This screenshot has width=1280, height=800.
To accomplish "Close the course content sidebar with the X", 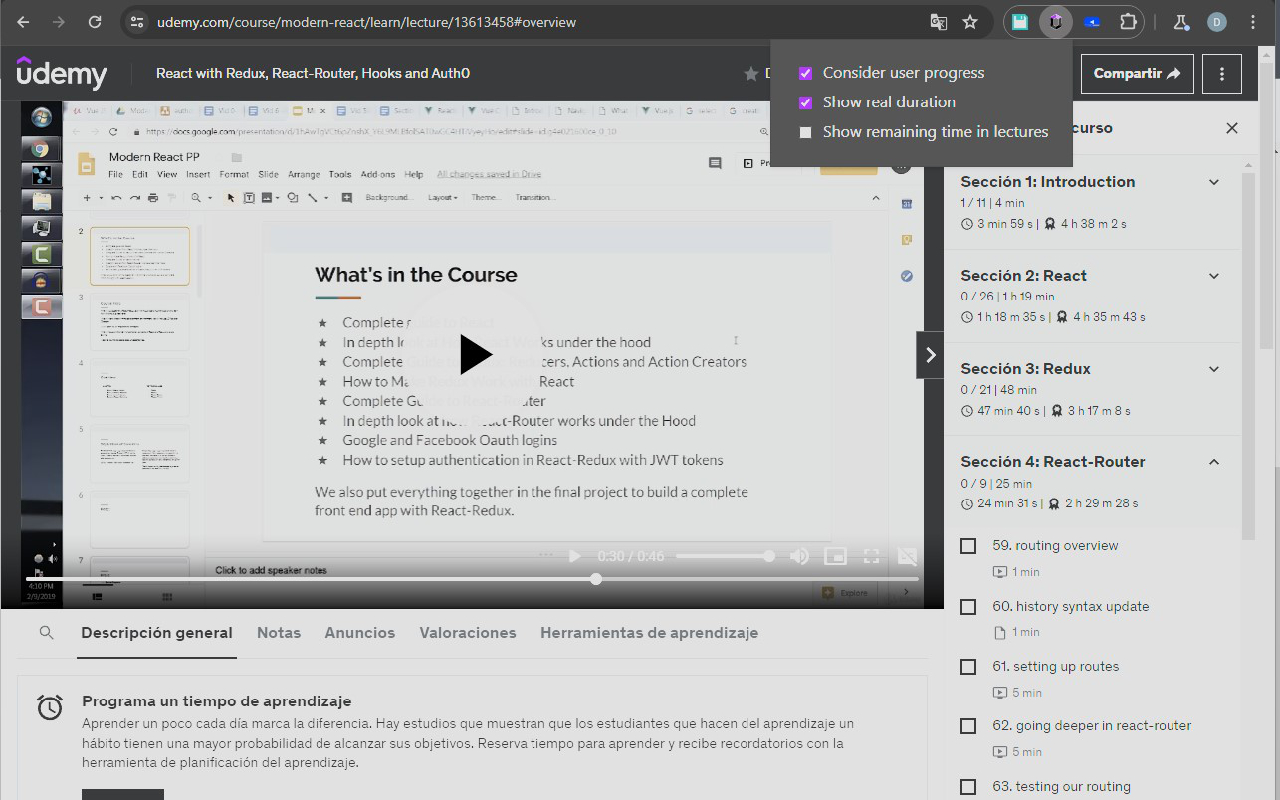I will click(1232, 128).
